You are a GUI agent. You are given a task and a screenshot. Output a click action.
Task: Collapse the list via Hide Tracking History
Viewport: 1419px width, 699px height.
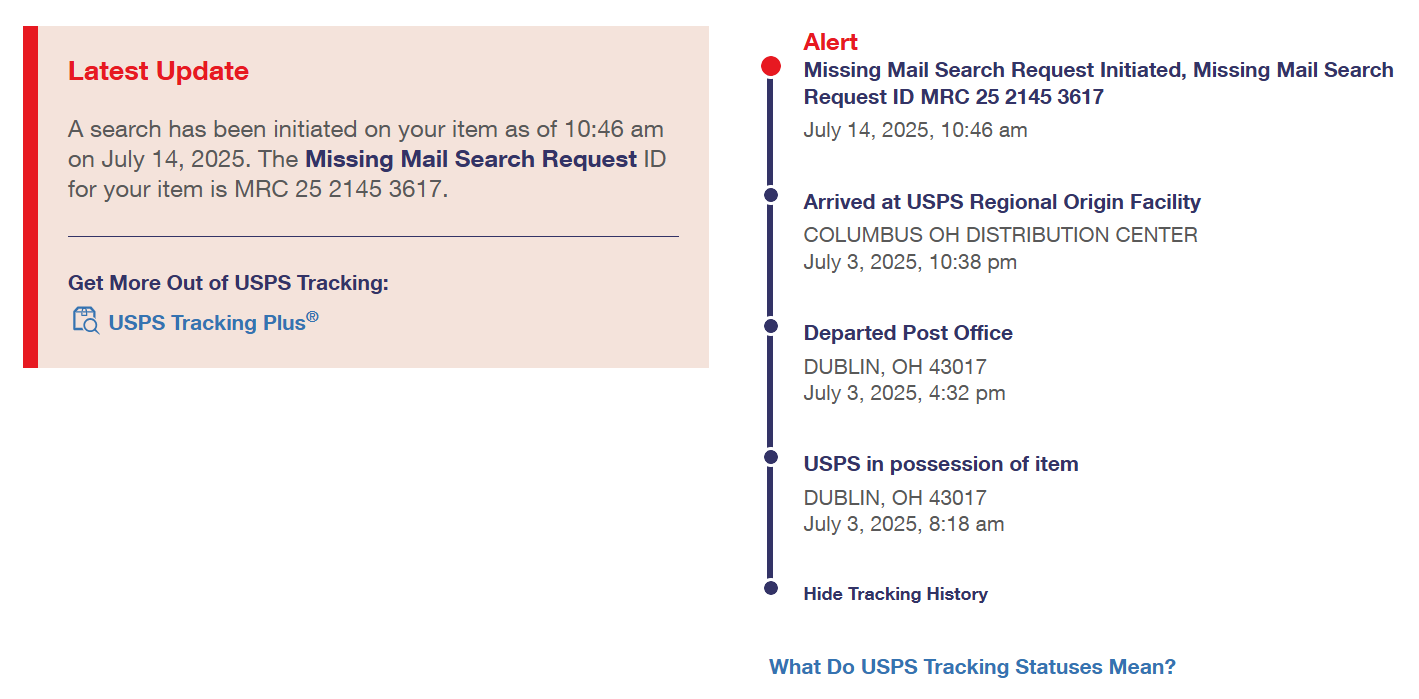[x=895, y=594]
